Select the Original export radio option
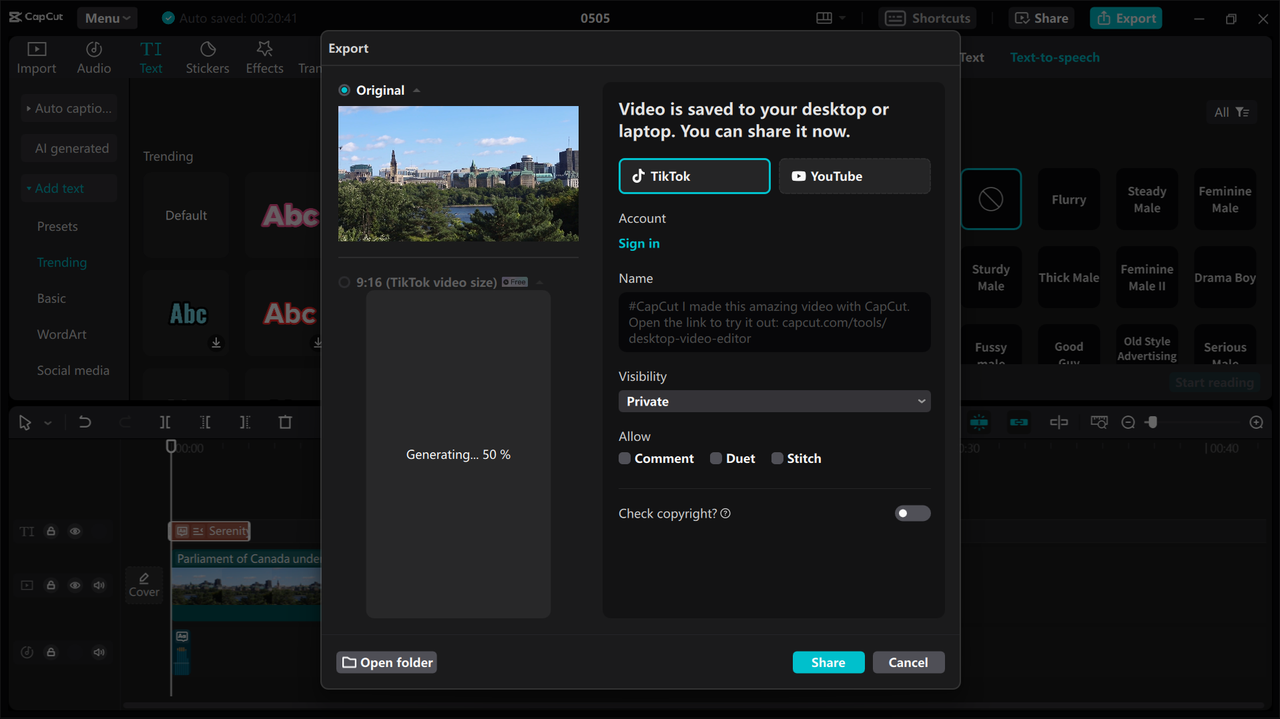The image size is (1280, 719). click(344, 90)
